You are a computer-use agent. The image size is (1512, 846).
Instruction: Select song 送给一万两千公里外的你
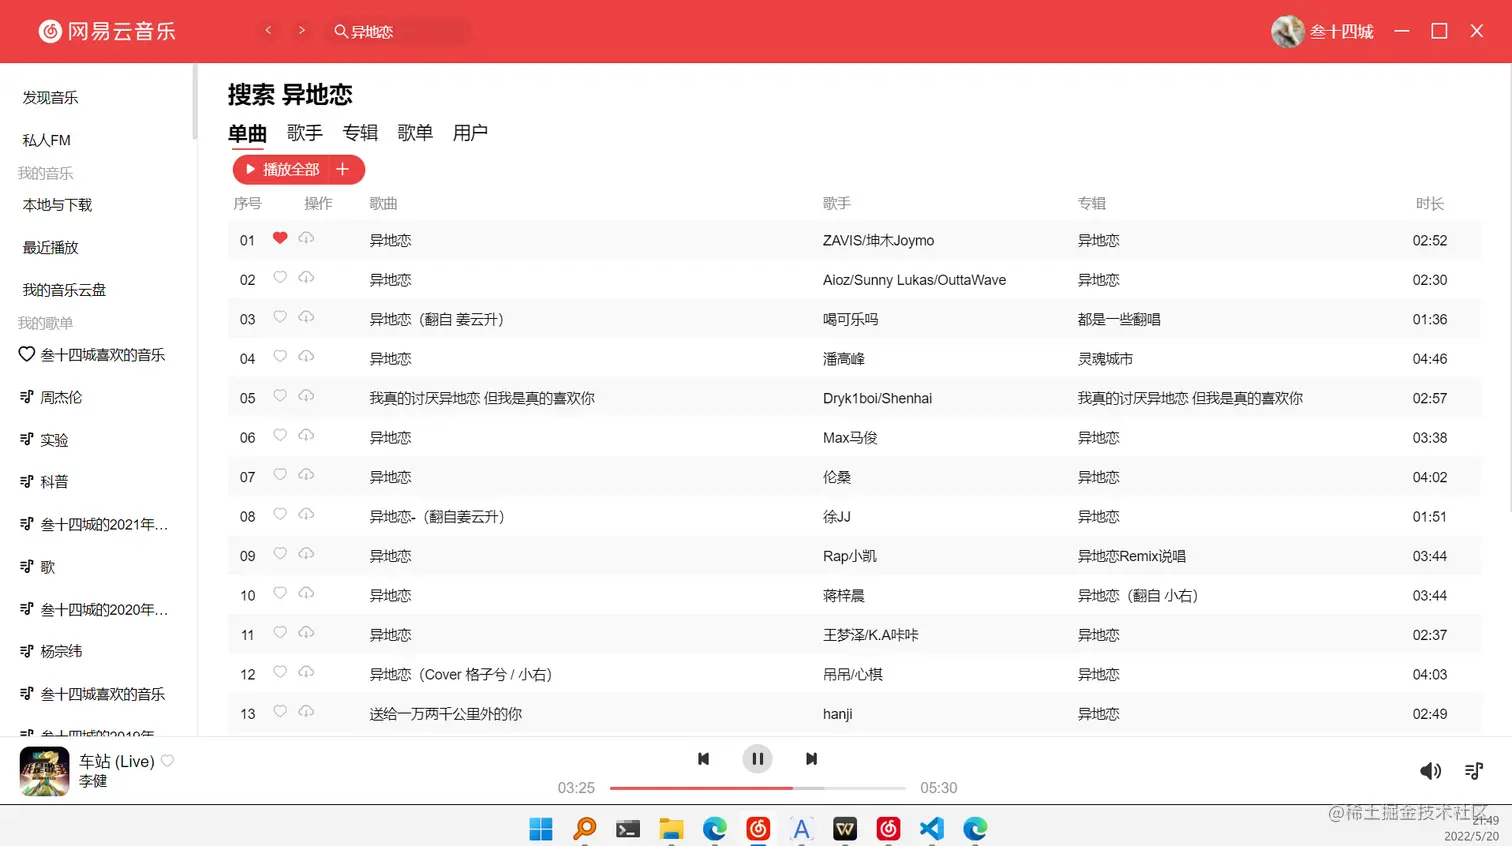click(x=446, y=714)
